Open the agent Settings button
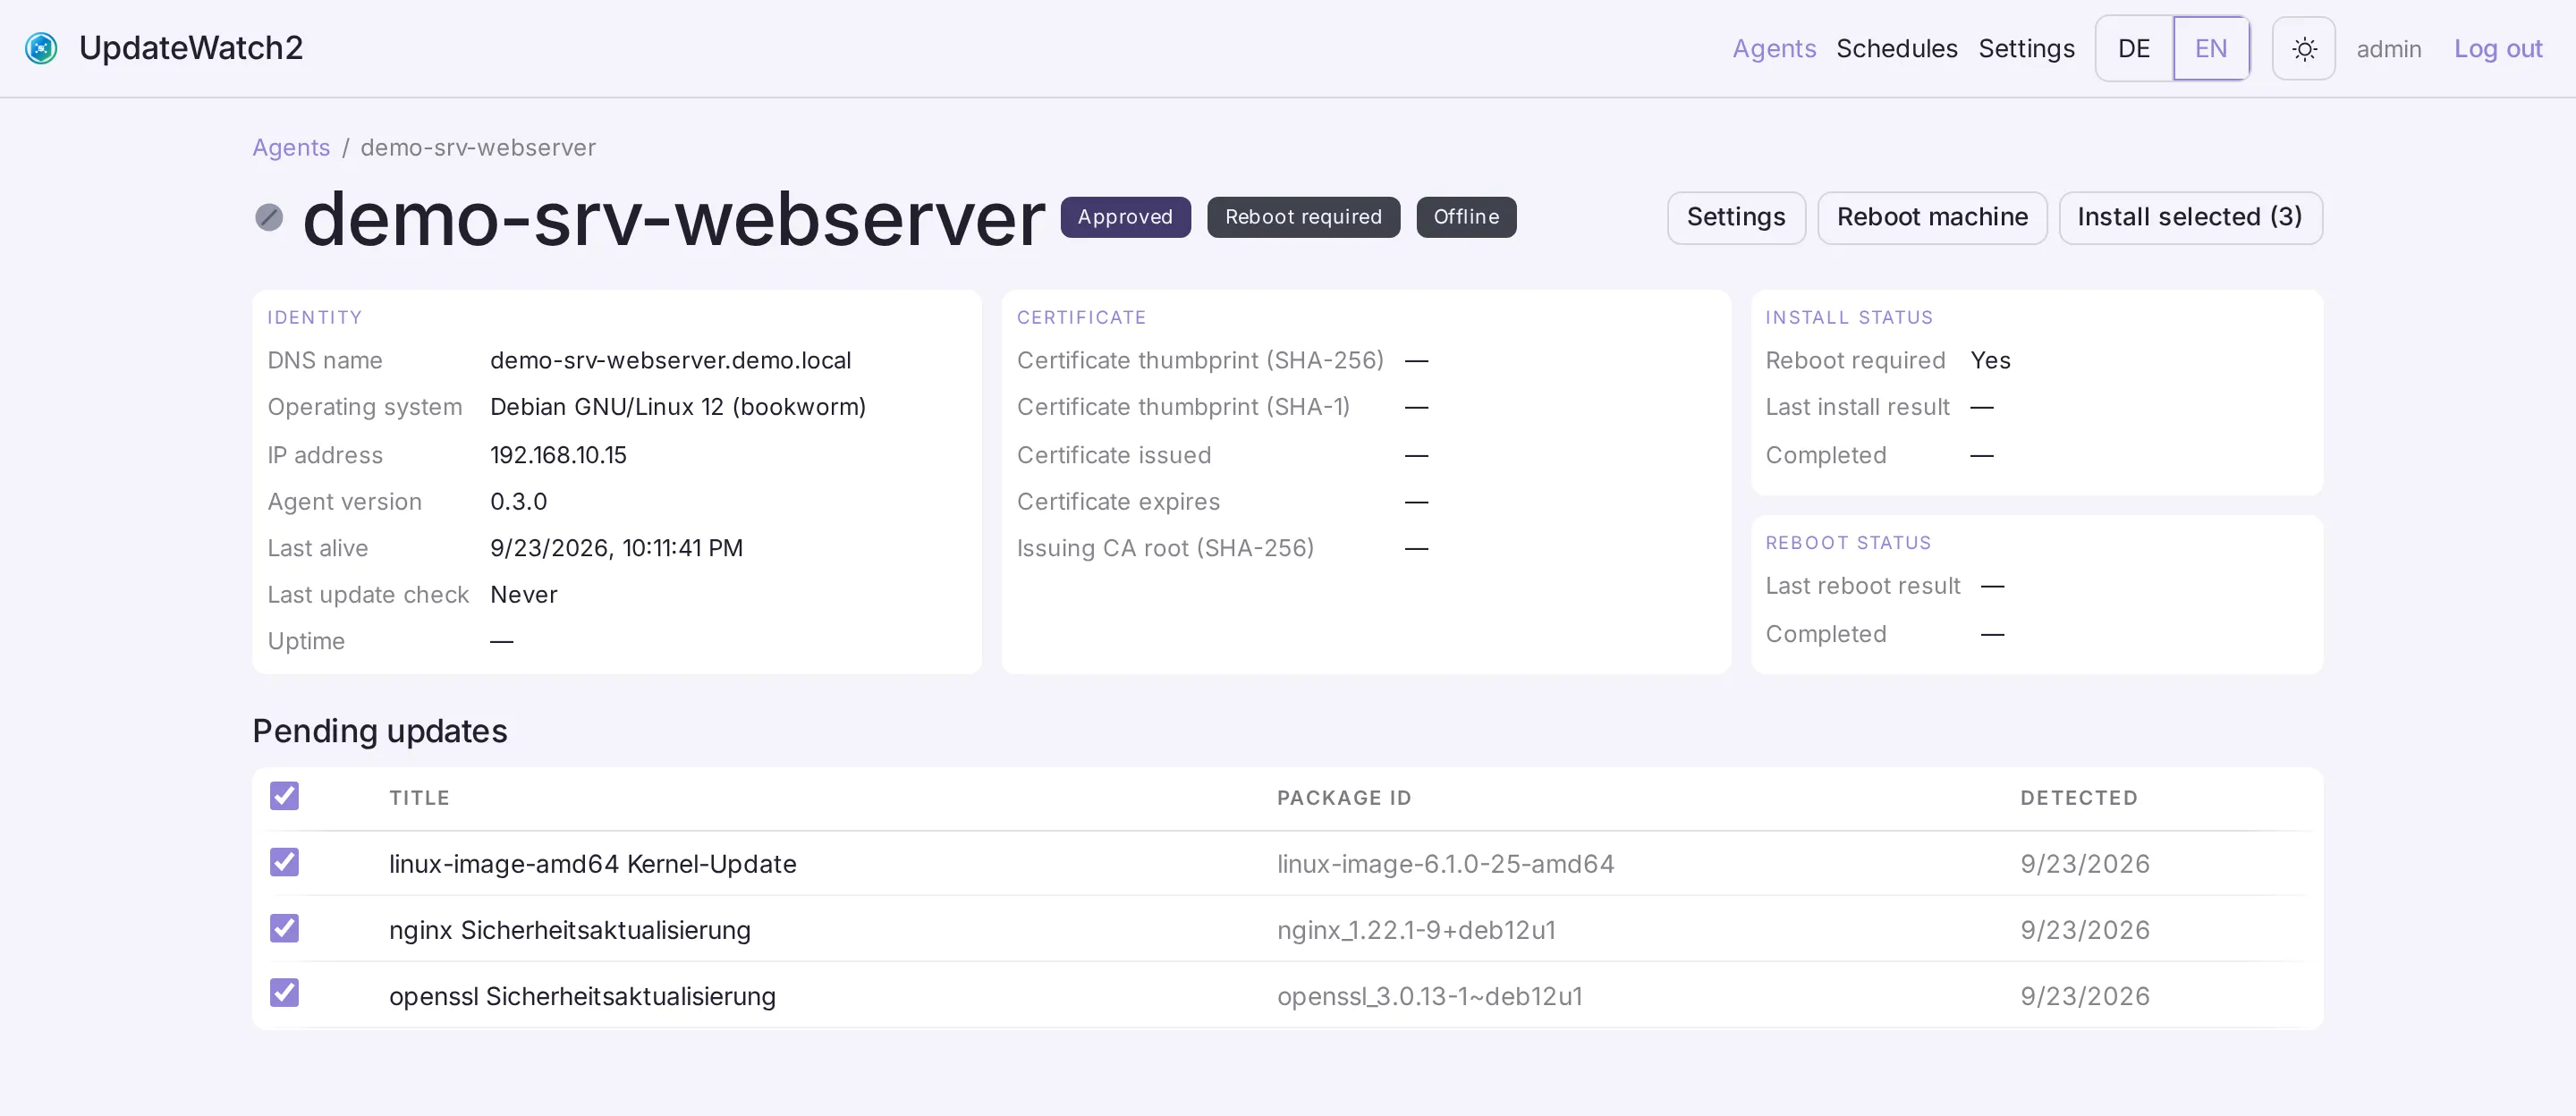 click(1735, 217)
